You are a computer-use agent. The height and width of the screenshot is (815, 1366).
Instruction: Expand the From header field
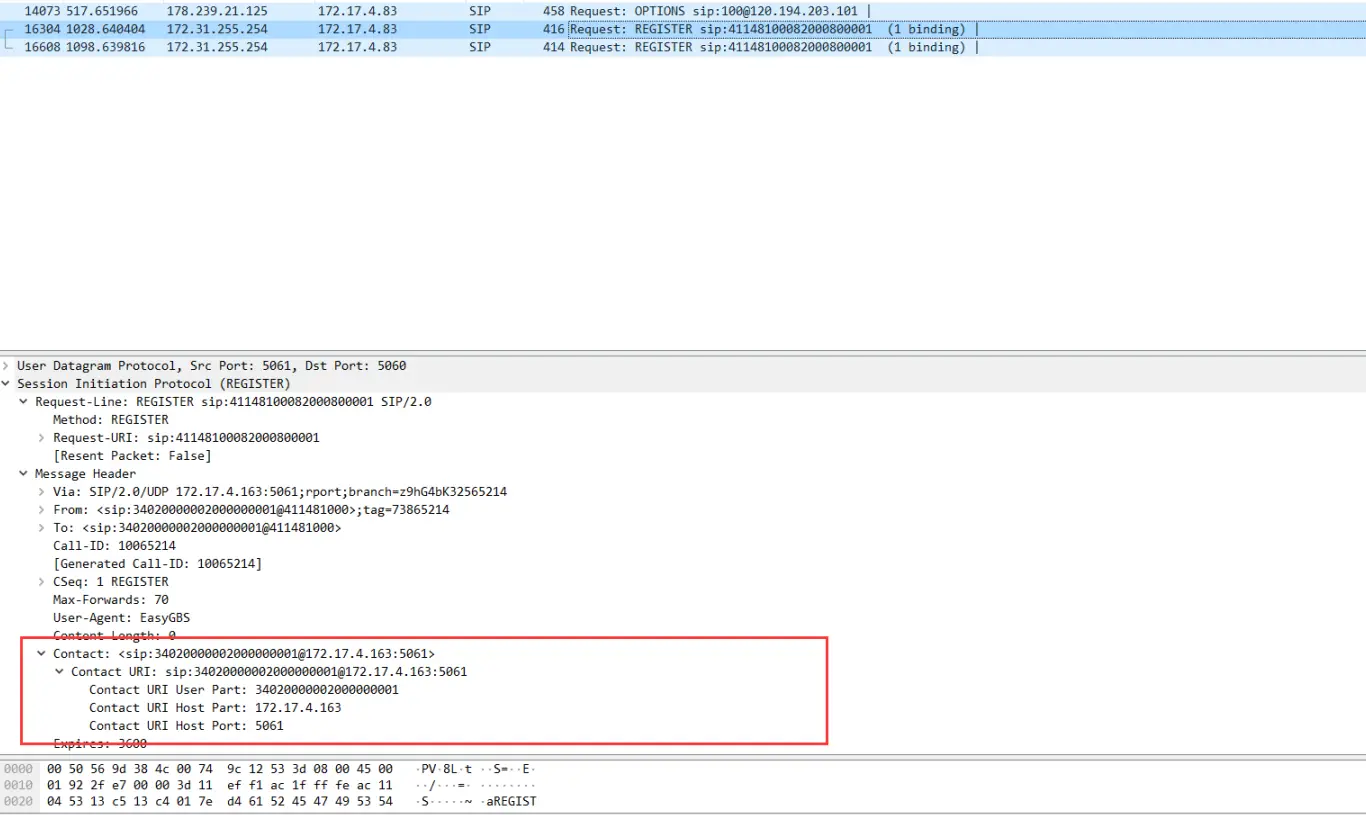42,510
